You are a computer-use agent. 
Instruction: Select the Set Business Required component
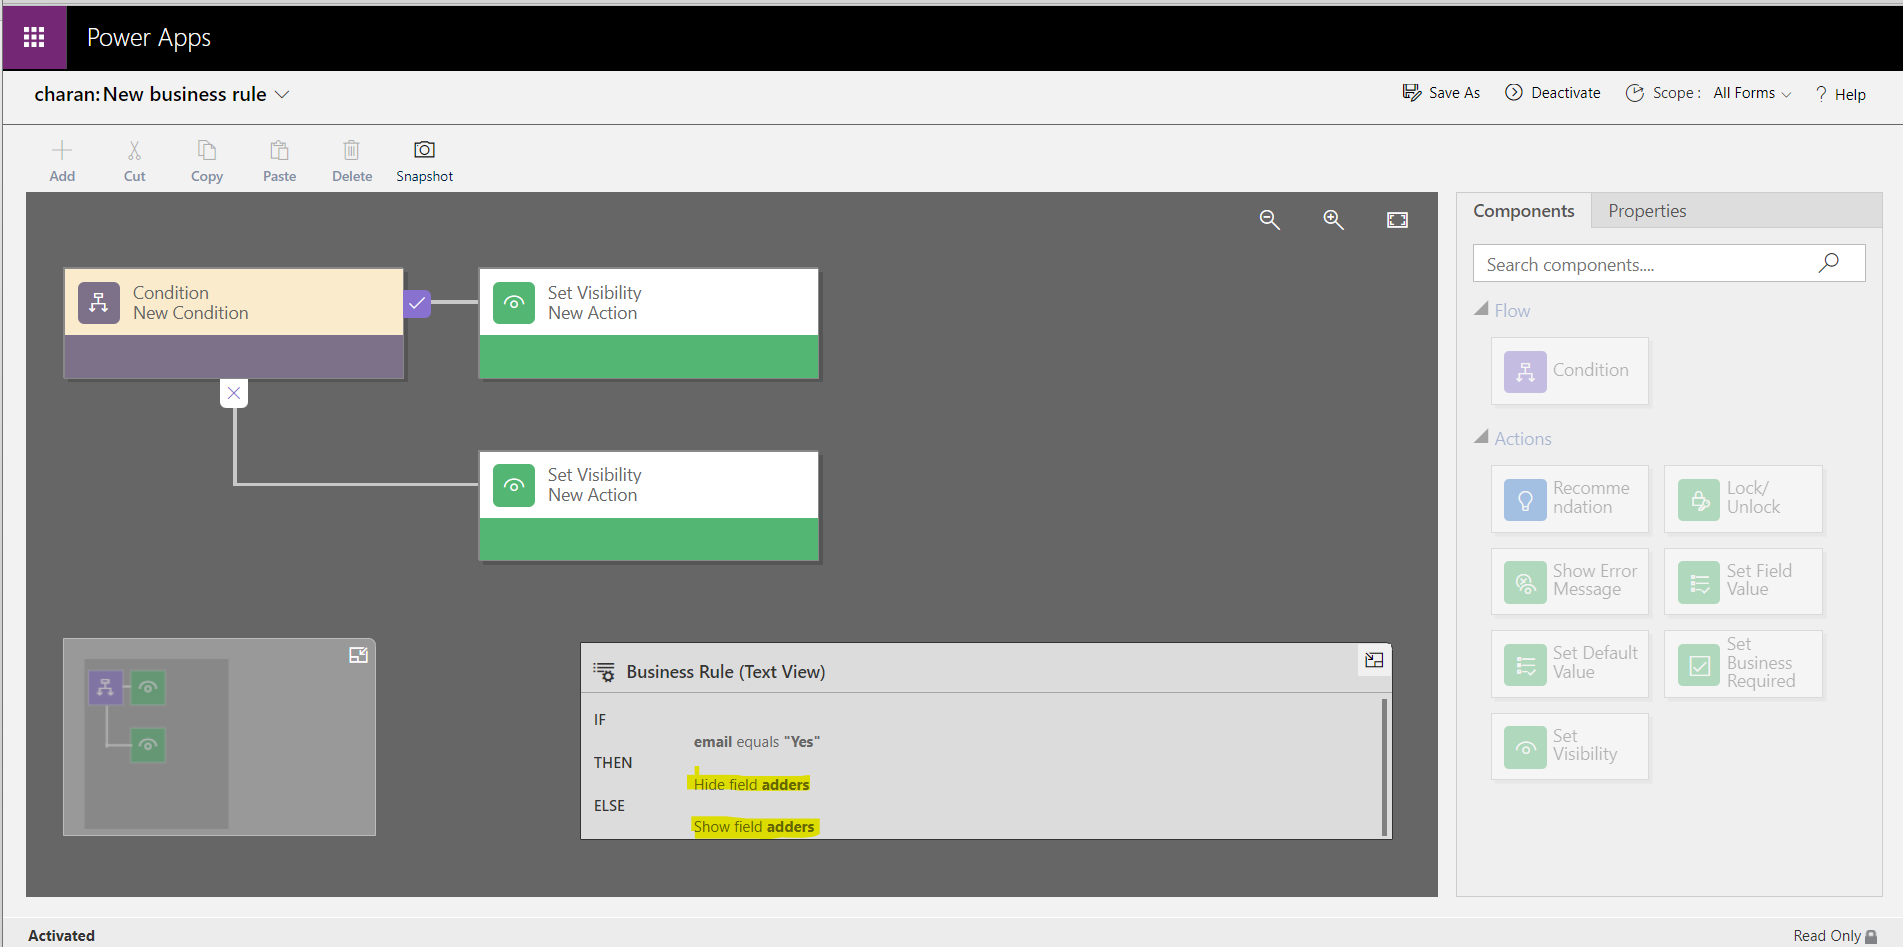[1743, 664]
